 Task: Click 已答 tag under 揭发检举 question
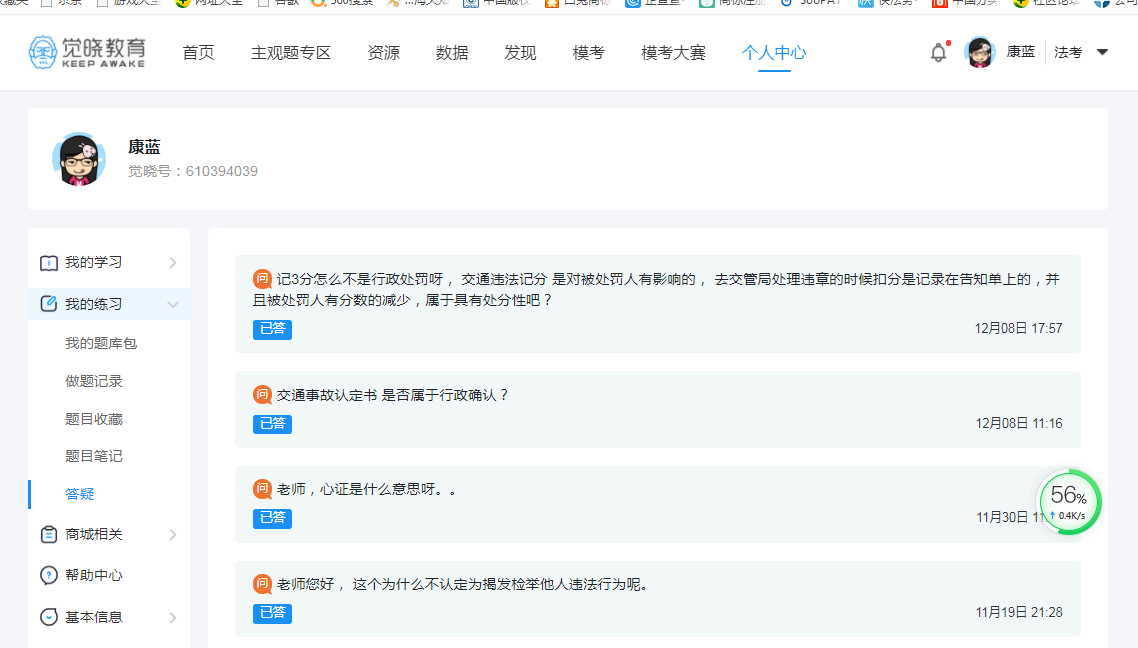click(272, 613)
